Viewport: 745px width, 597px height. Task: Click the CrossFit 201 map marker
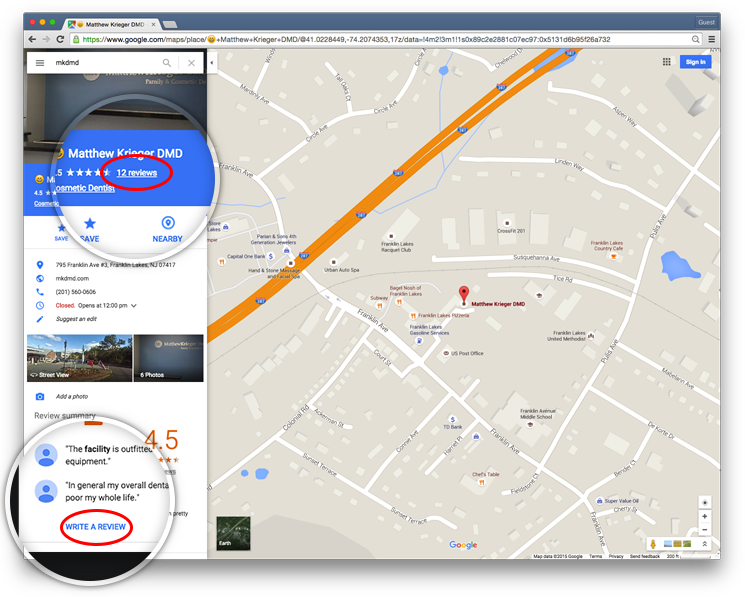click(506, 223)
